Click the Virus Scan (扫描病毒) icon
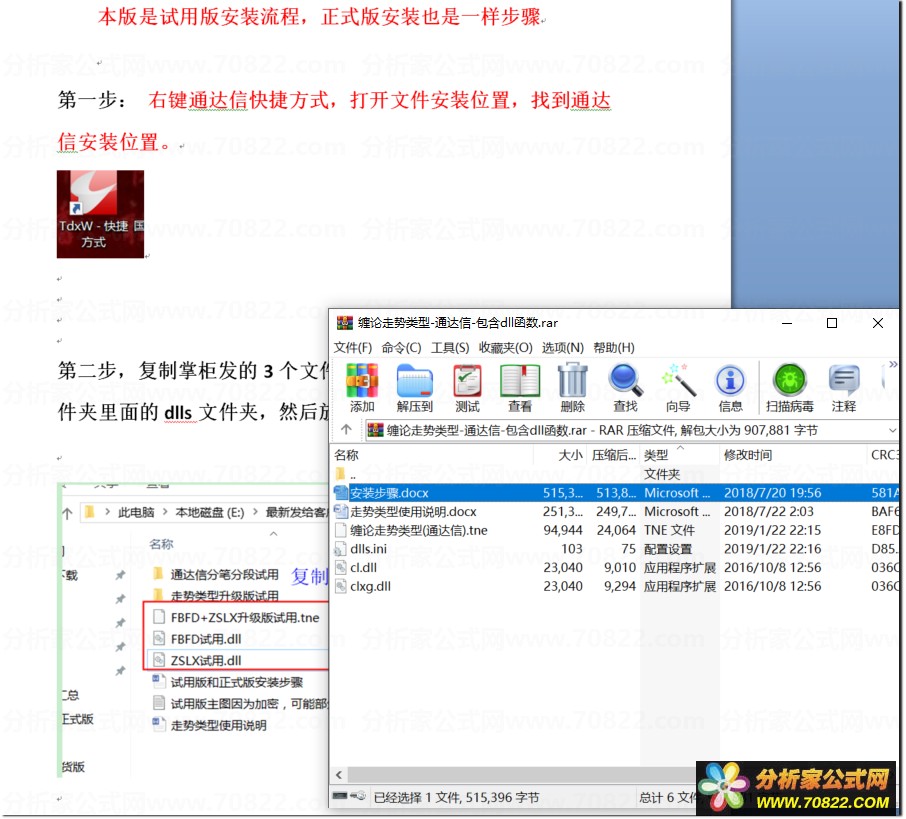The width and height of the screenshot is (906, 819). [x=789, y=388]
